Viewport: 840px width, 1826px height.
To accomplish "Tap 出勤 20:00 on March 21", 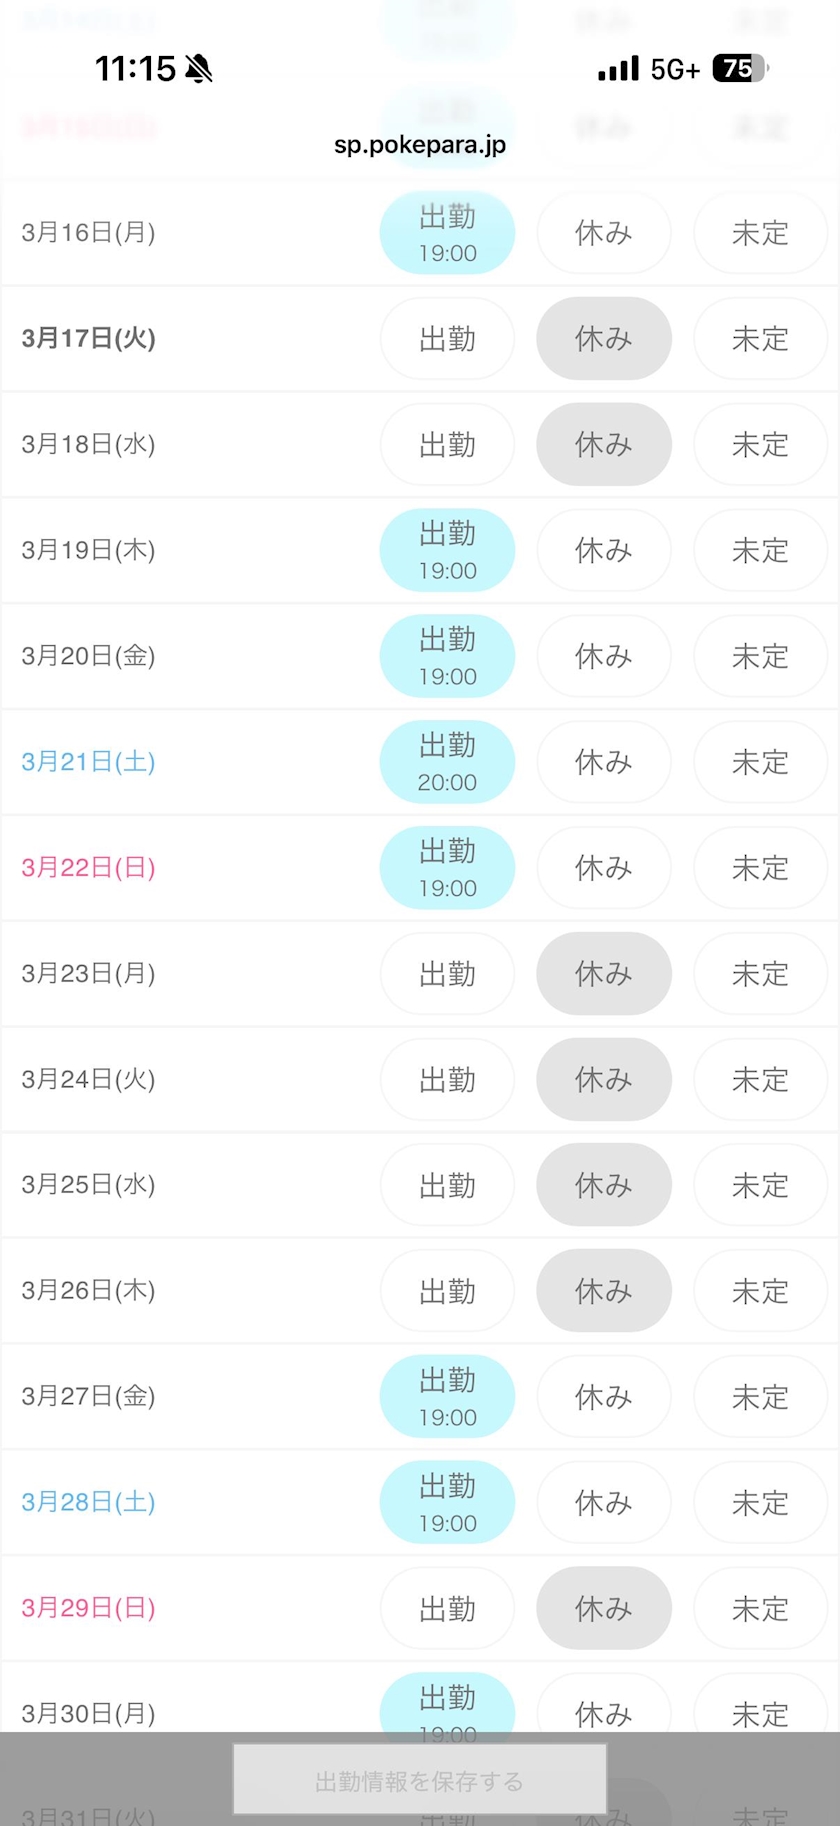I will click(x=447, y=762).
